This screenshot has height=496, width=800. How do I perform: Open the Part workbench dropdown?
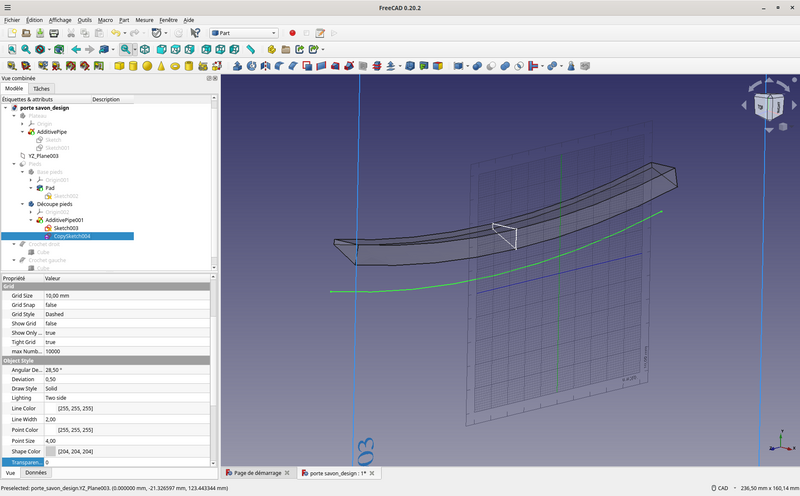[x=244, y=33]
